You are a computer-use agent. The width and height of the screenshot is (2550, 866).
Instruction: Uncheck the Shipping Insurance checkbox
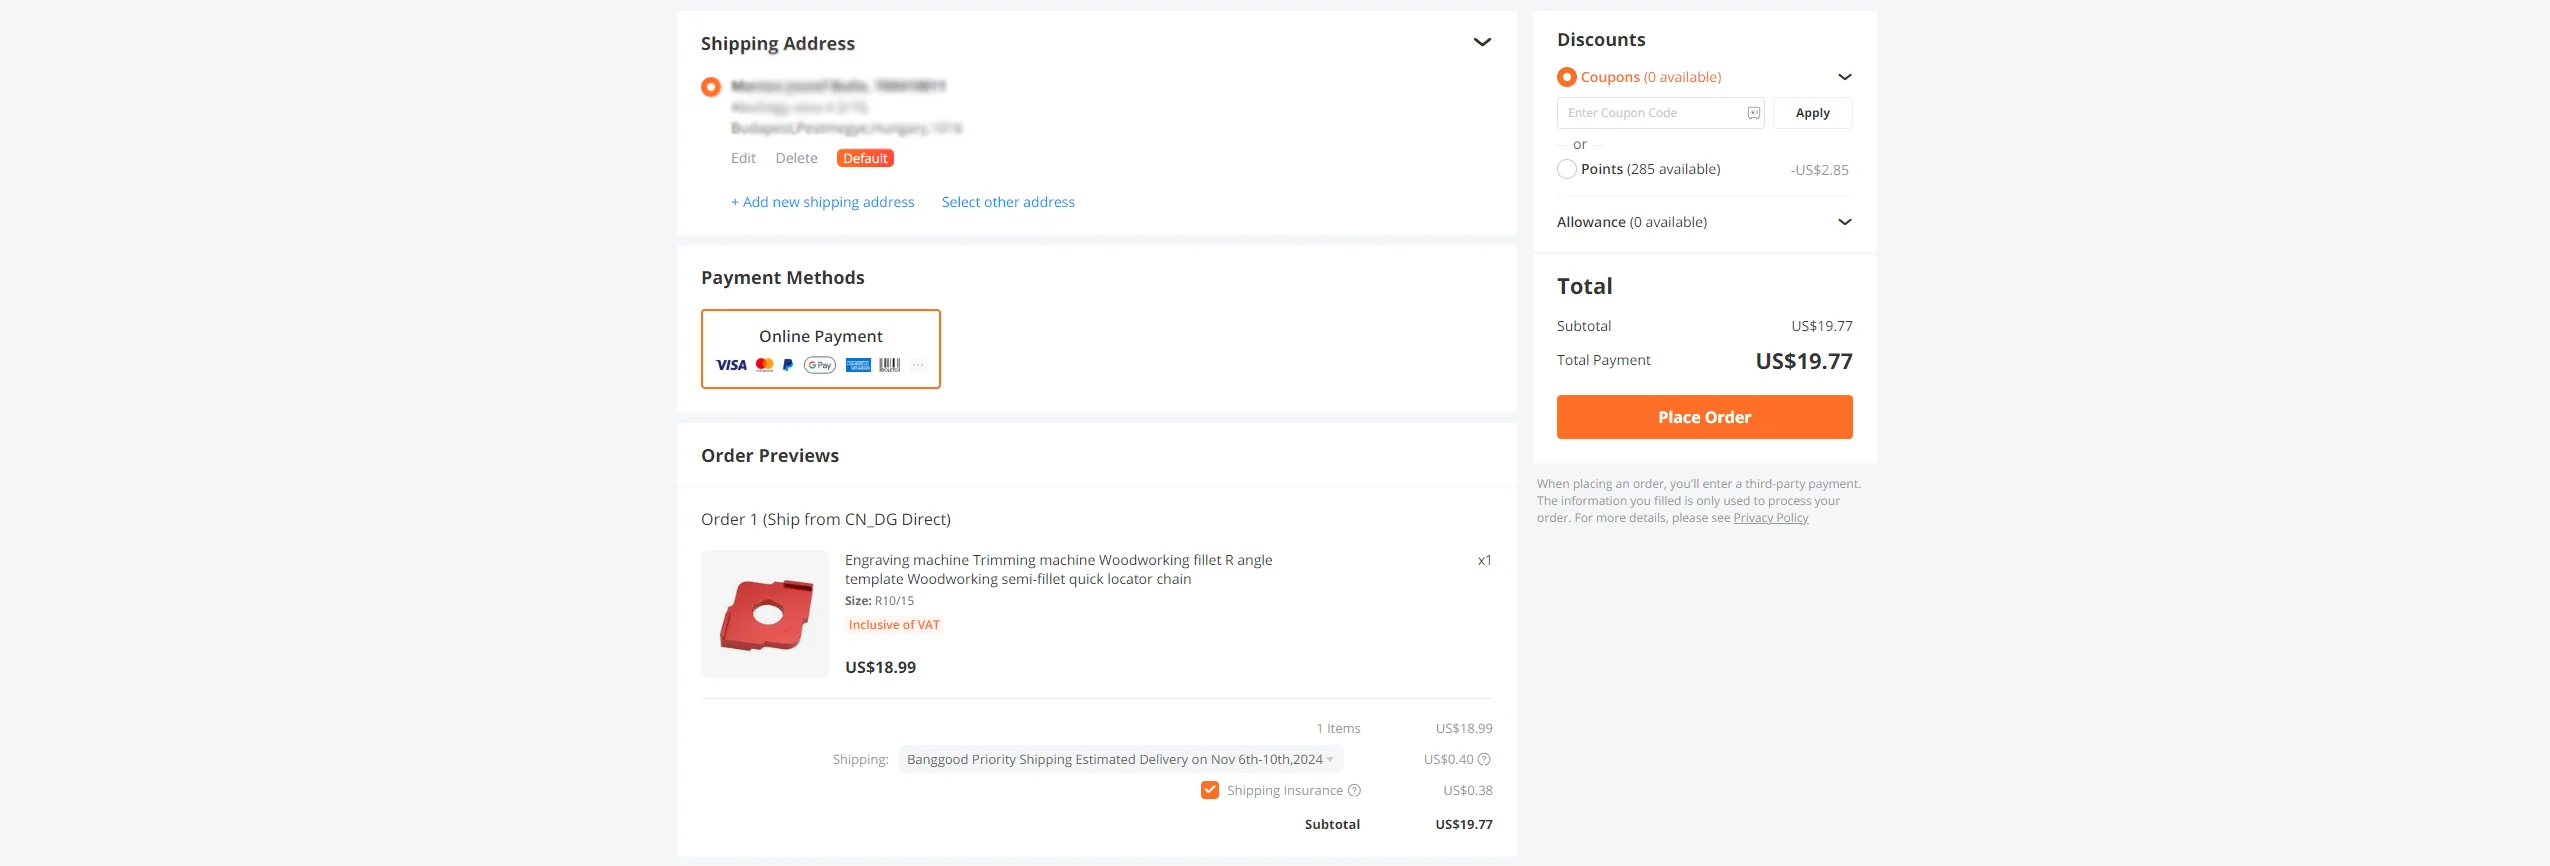pyautogui.click(x=1210, y=790)
